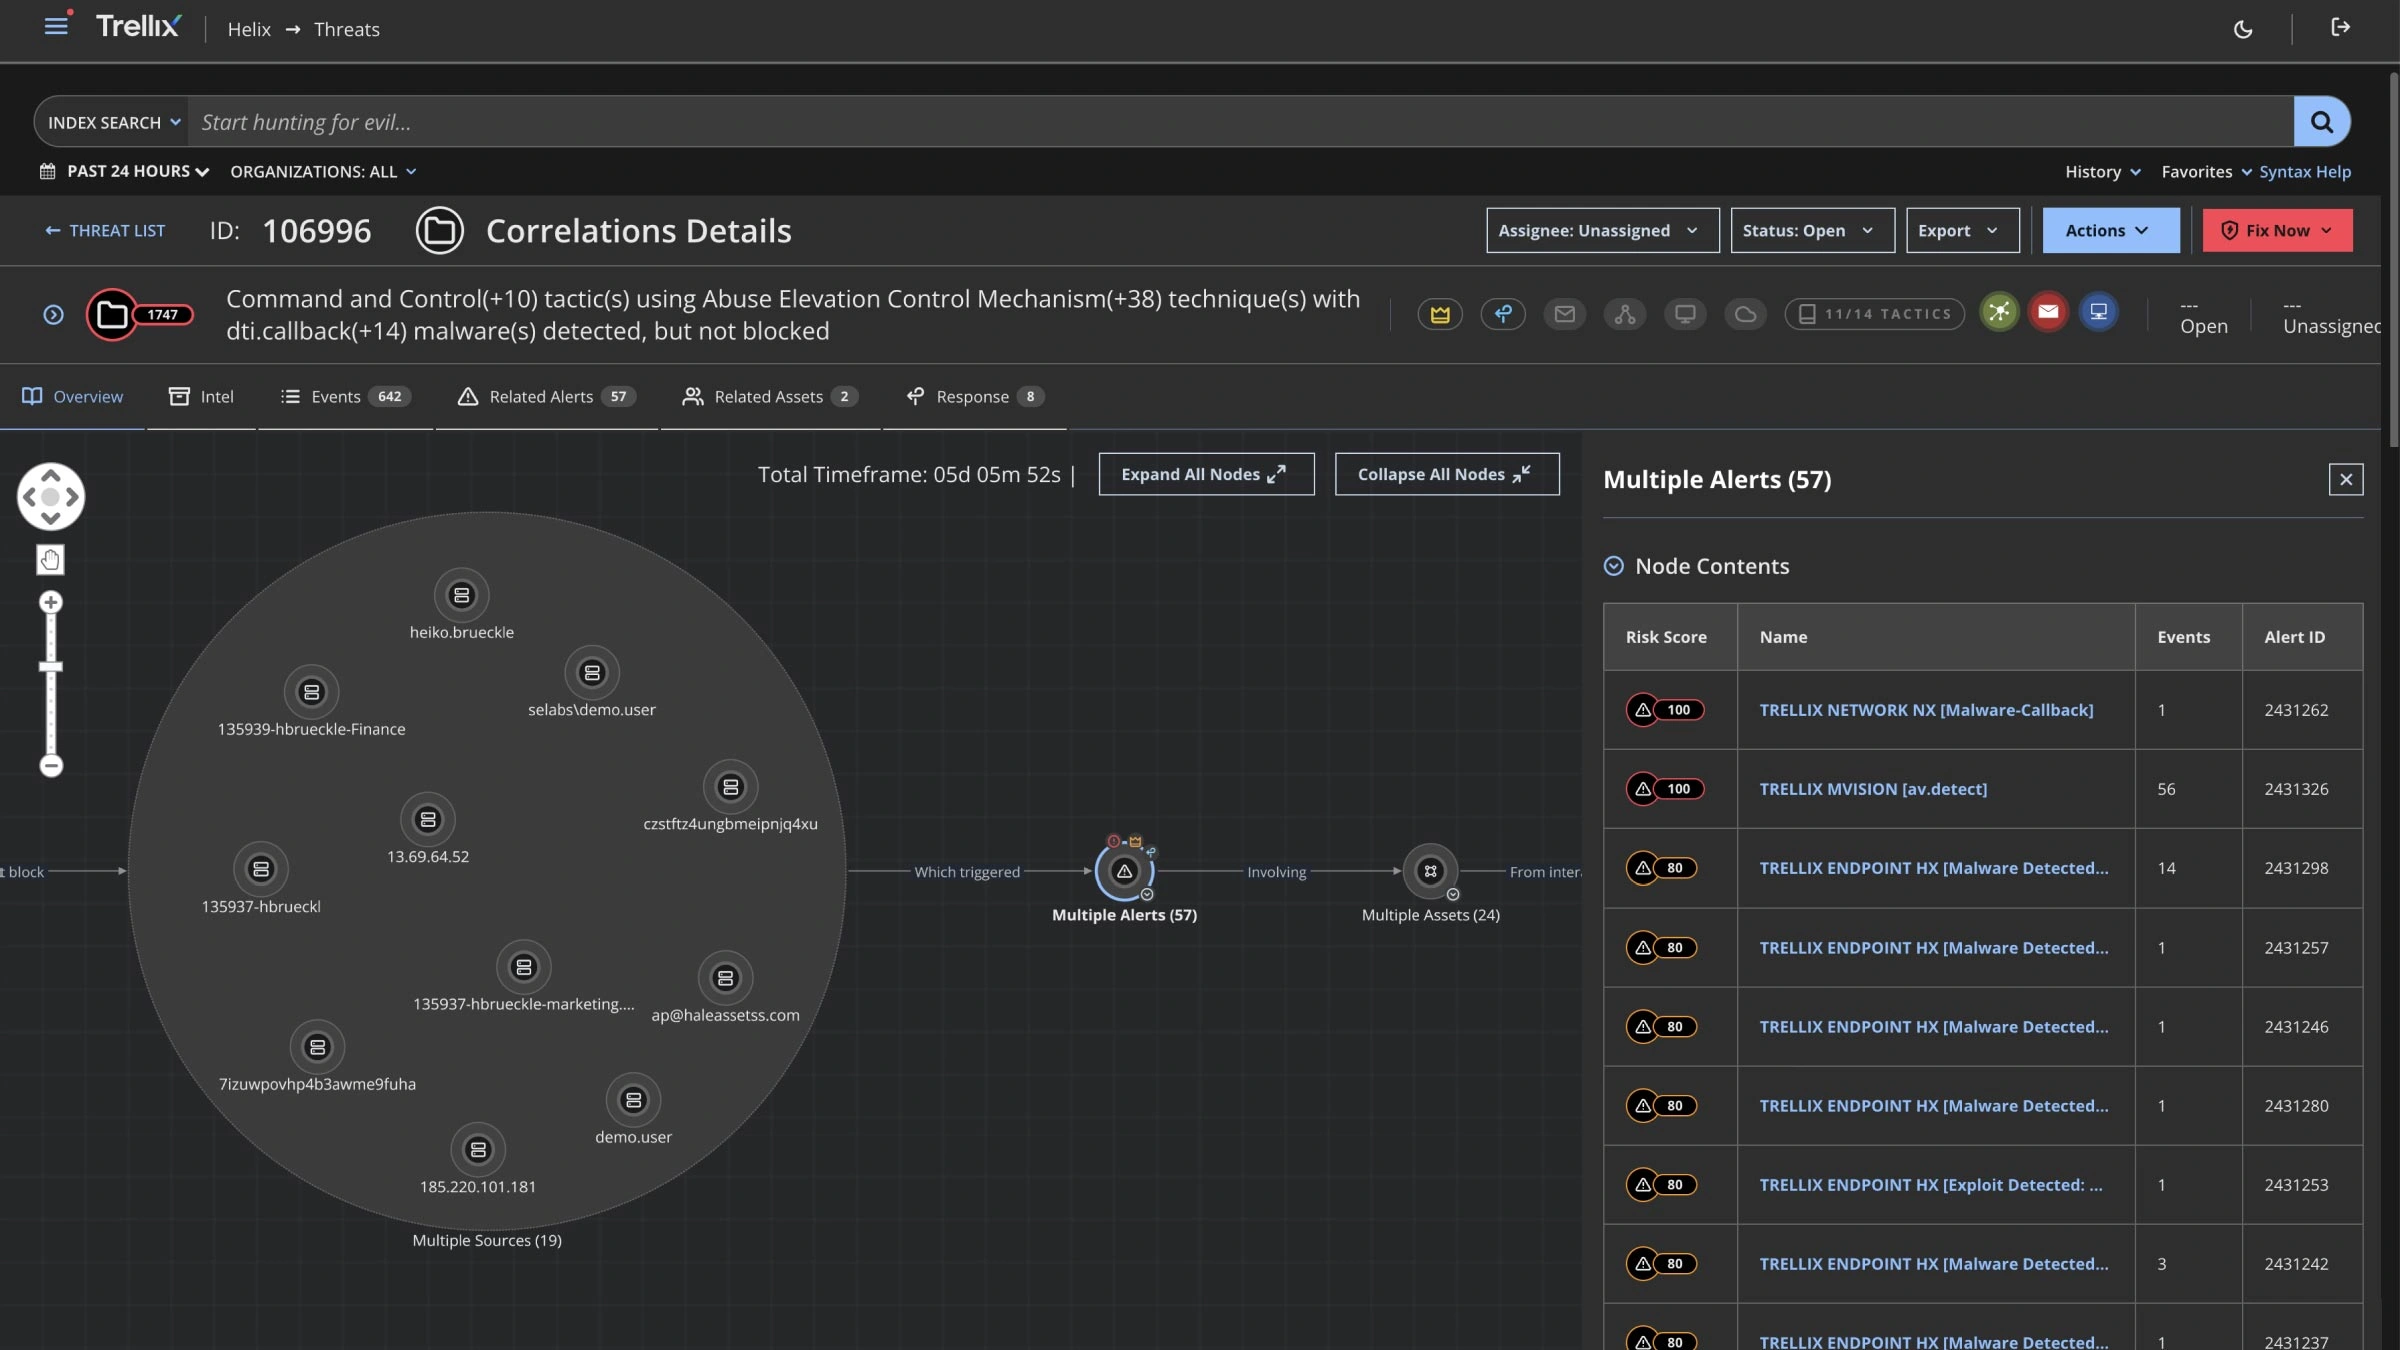Click the red email source icon
The image size is (2400, 1350).
click(2048, 312)
